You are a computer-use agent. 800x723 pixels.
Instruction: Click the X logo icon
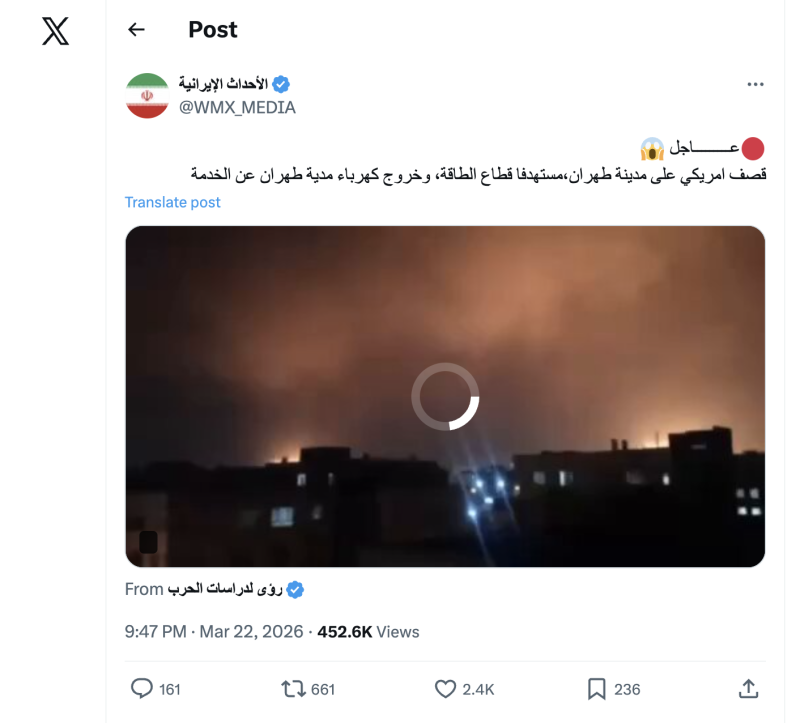55,31
